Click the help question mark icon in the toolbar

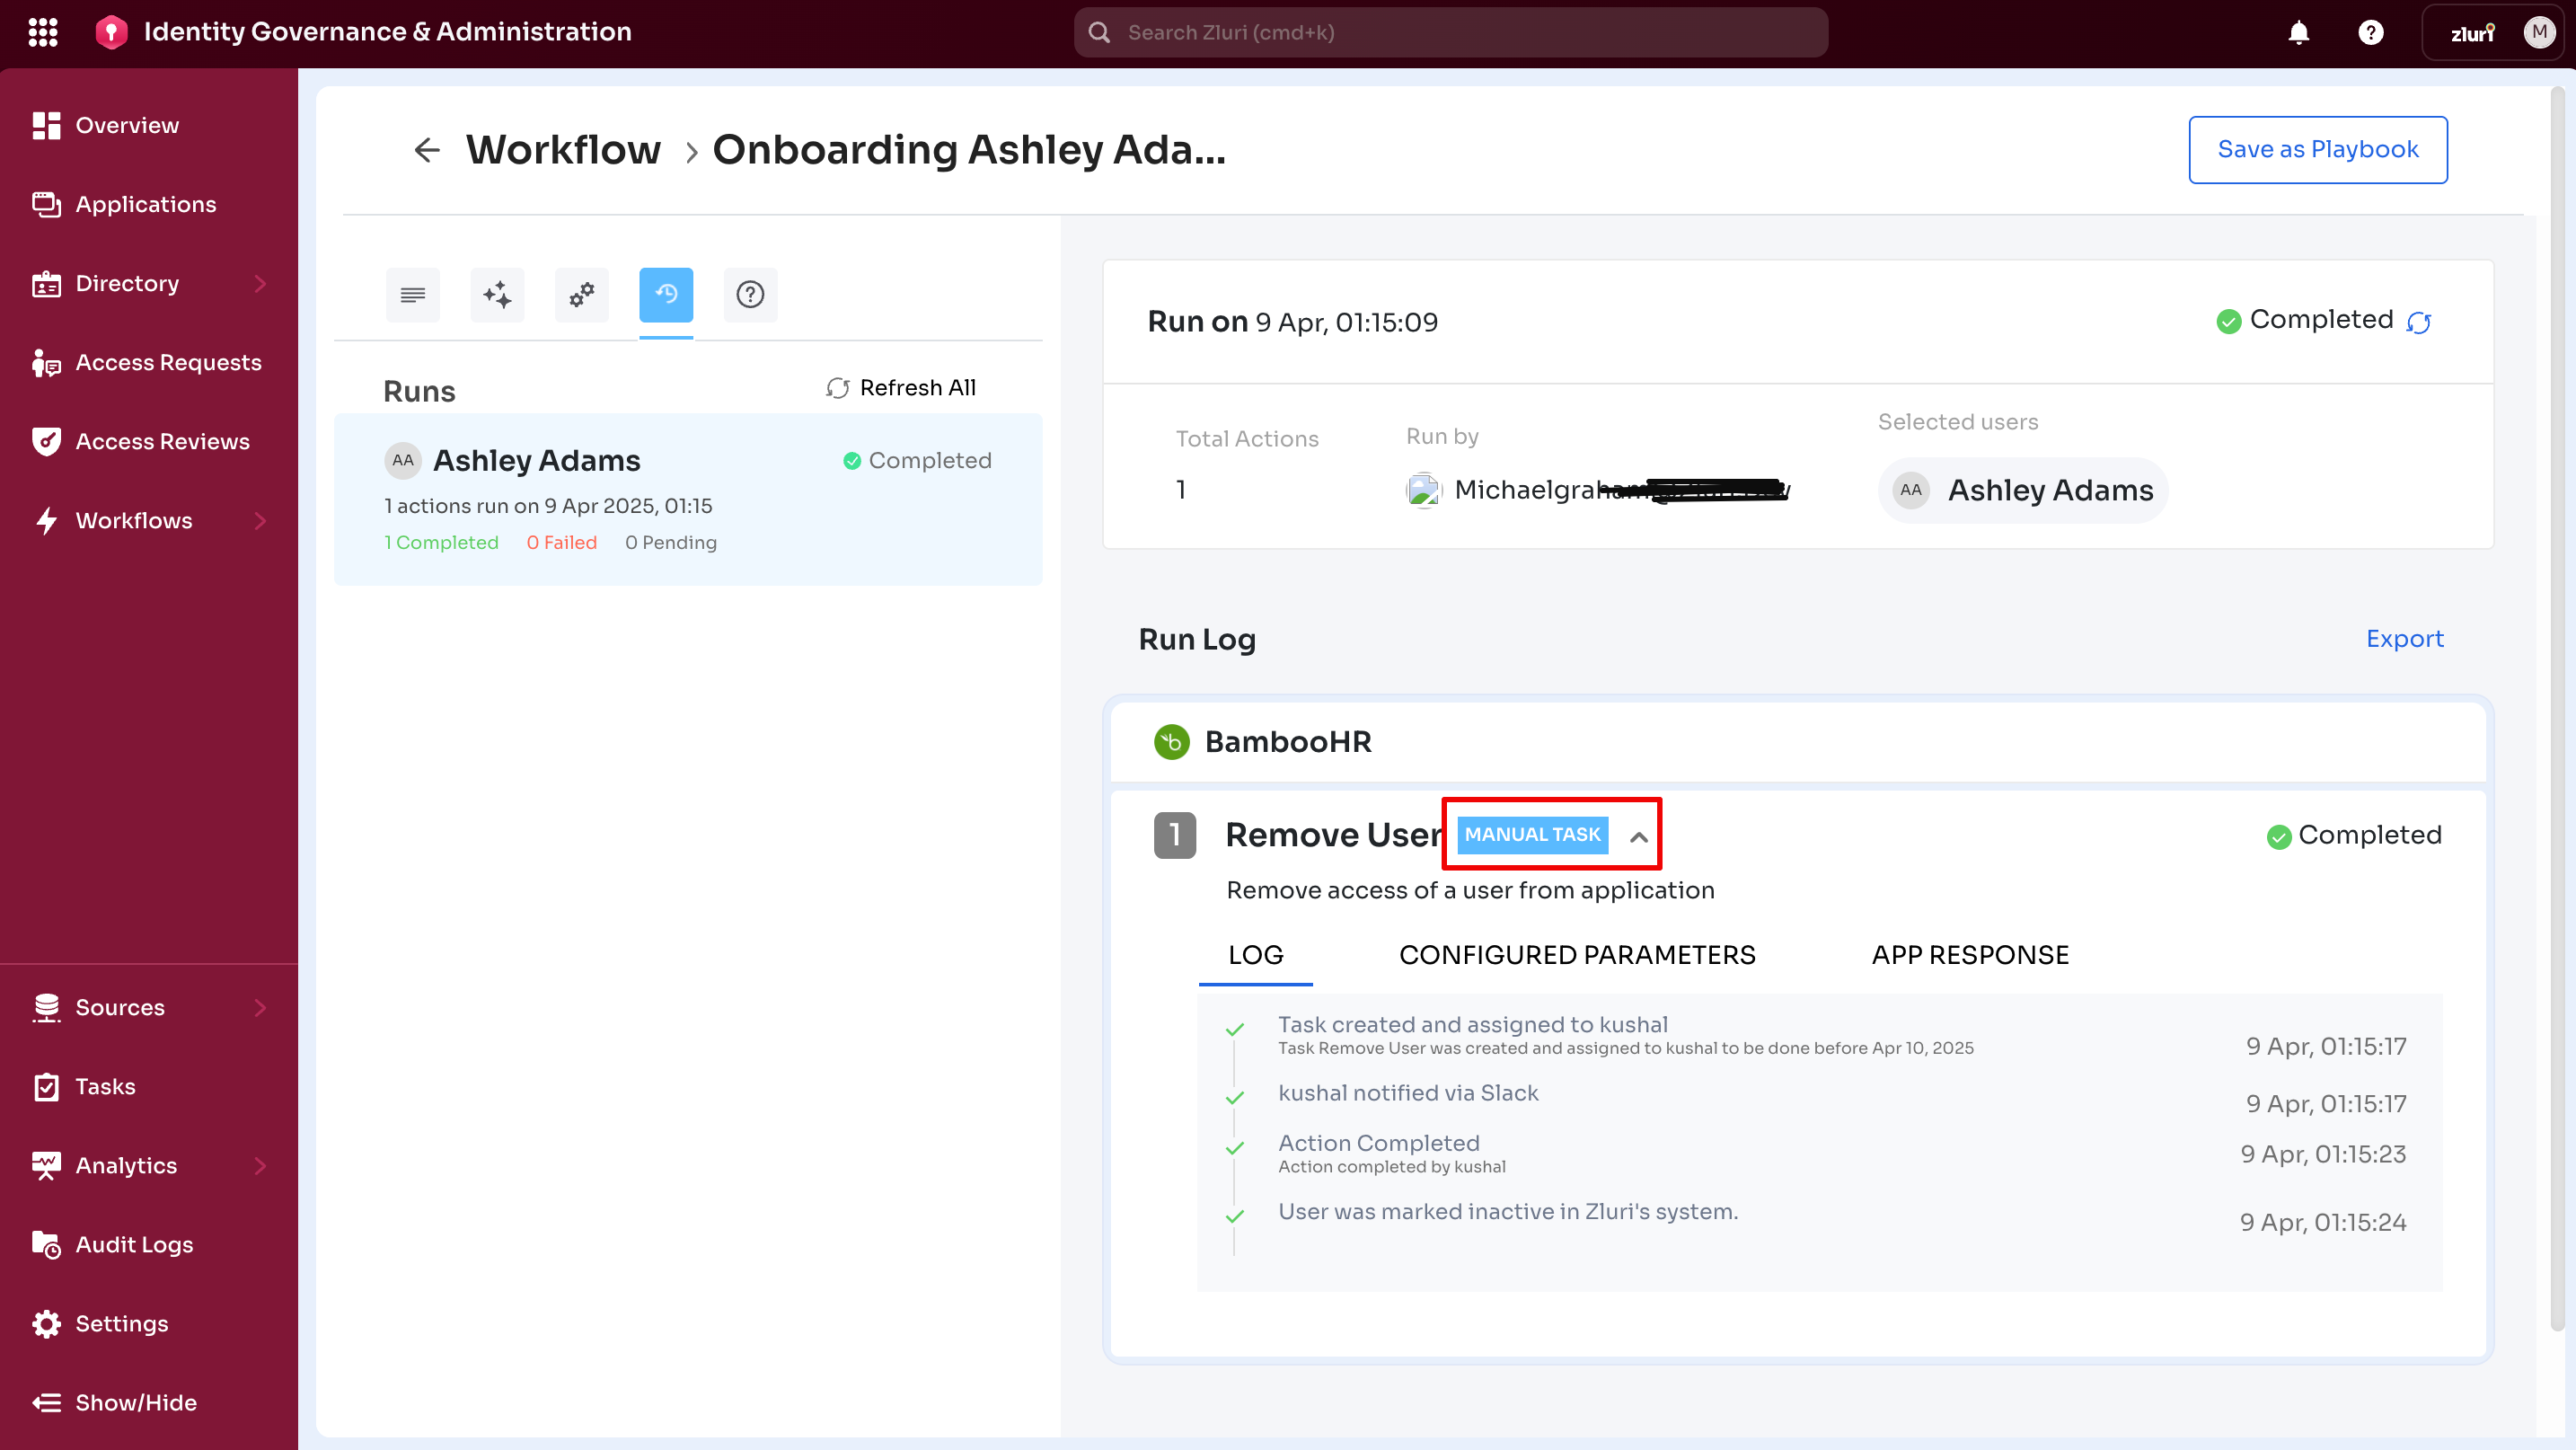click(750, 294)
